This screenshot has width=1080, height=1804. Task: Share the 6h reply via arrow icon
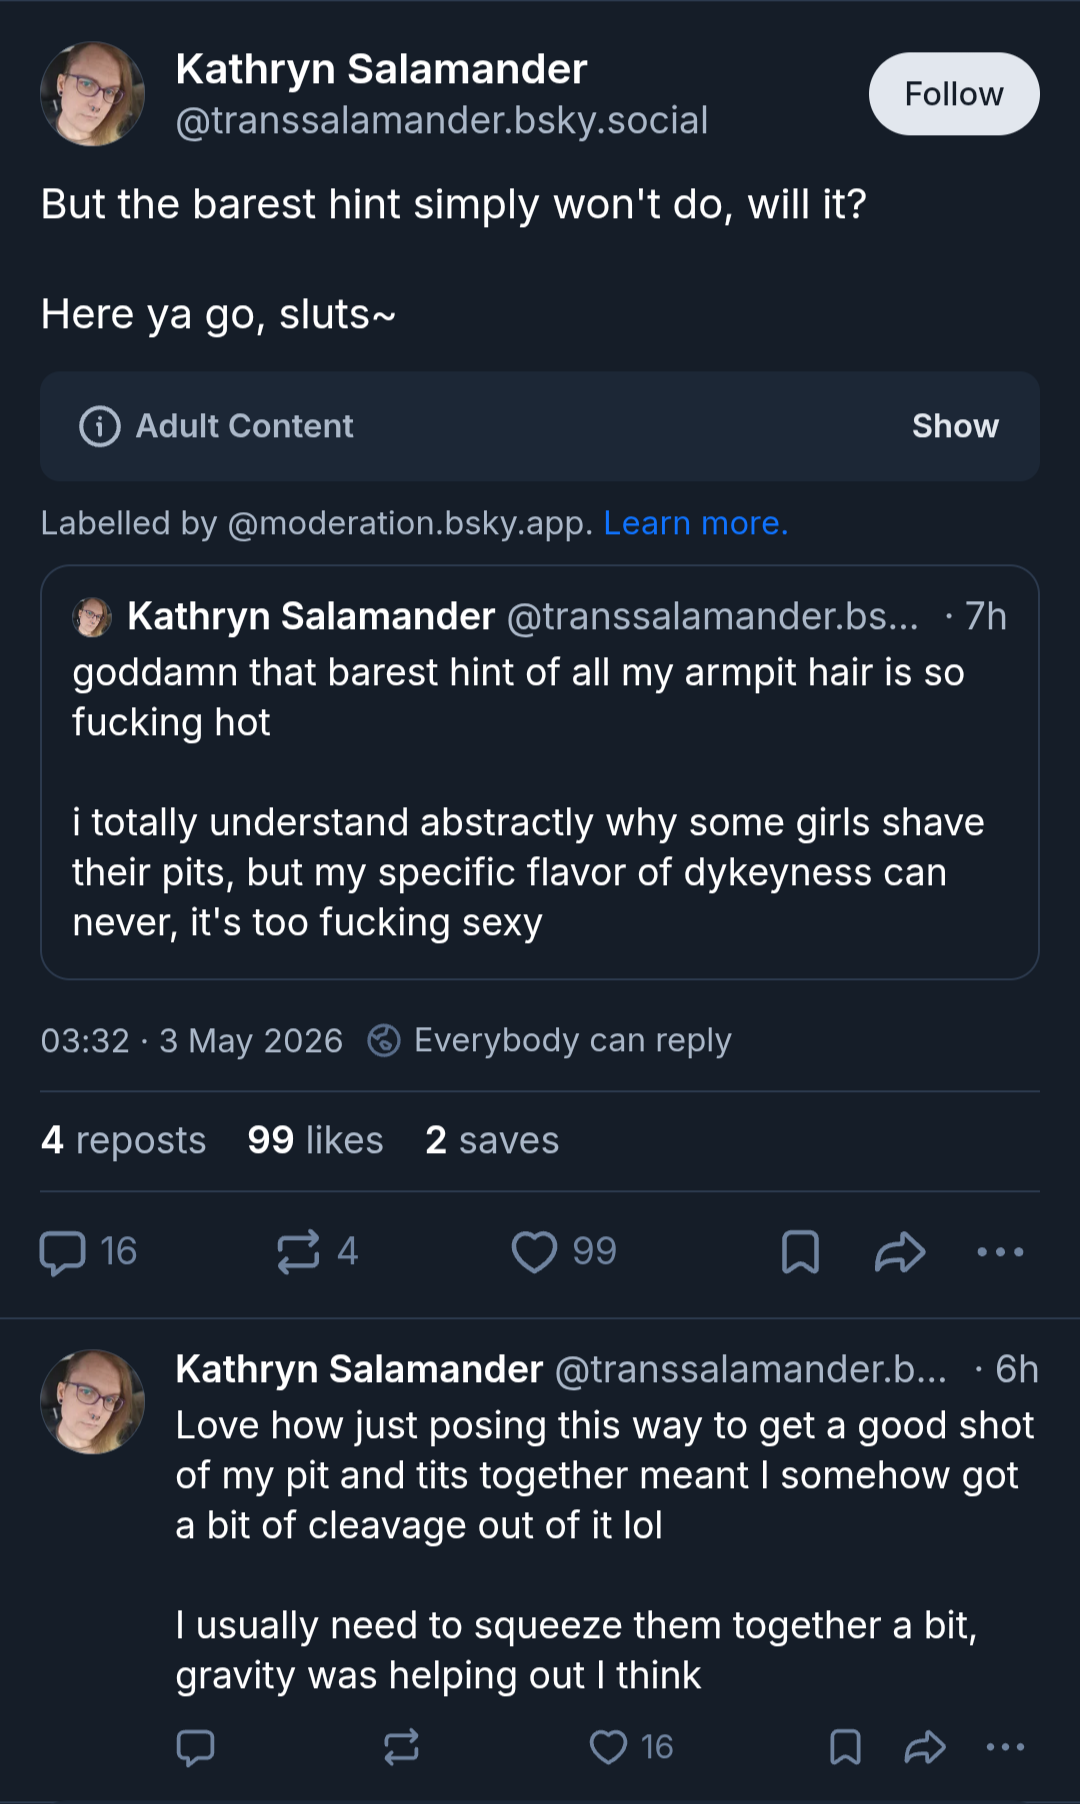click(x=925, y=1748)
